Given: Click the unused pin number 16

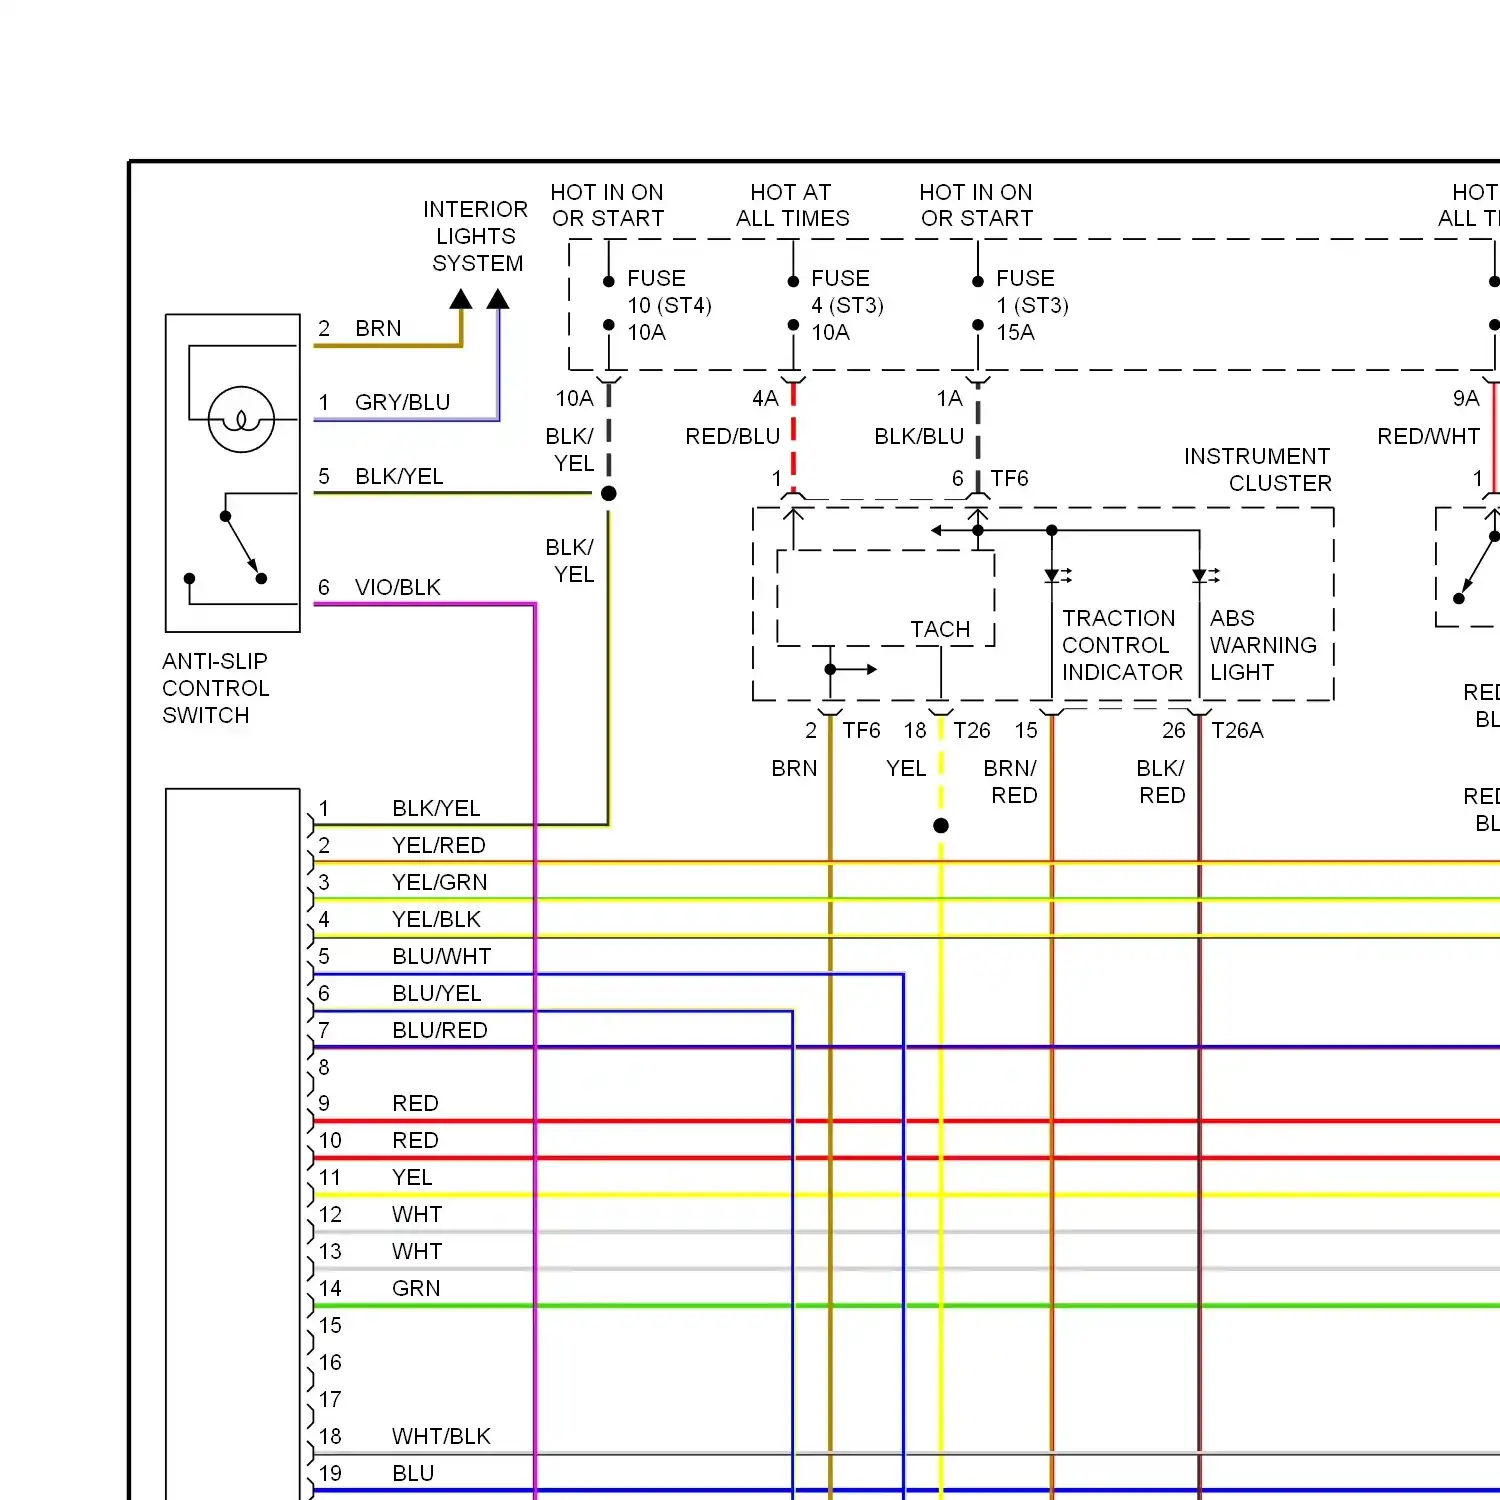Looking at the screenshot, I should click(330, 1362).
